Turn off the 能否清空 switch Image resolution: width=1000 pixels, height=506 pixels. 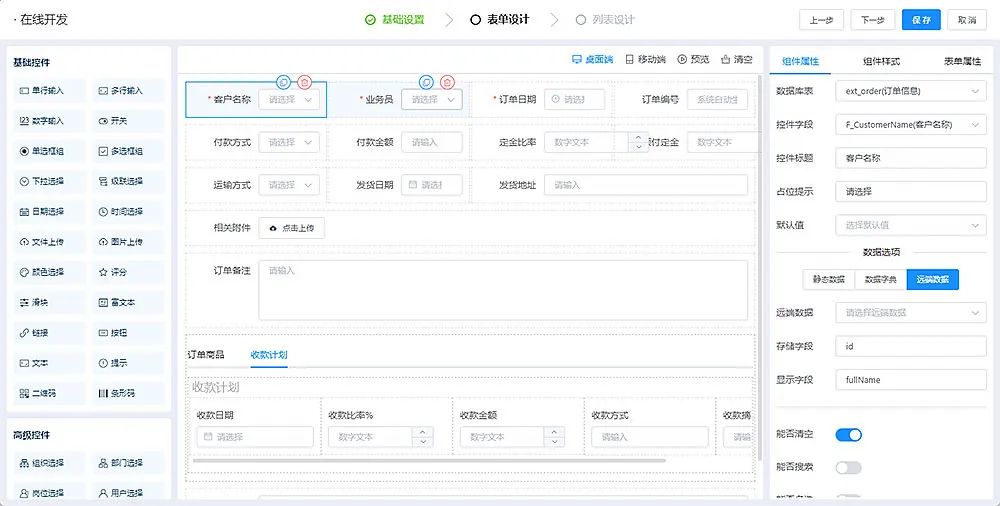pyautogui.click(x=848, y=435)
